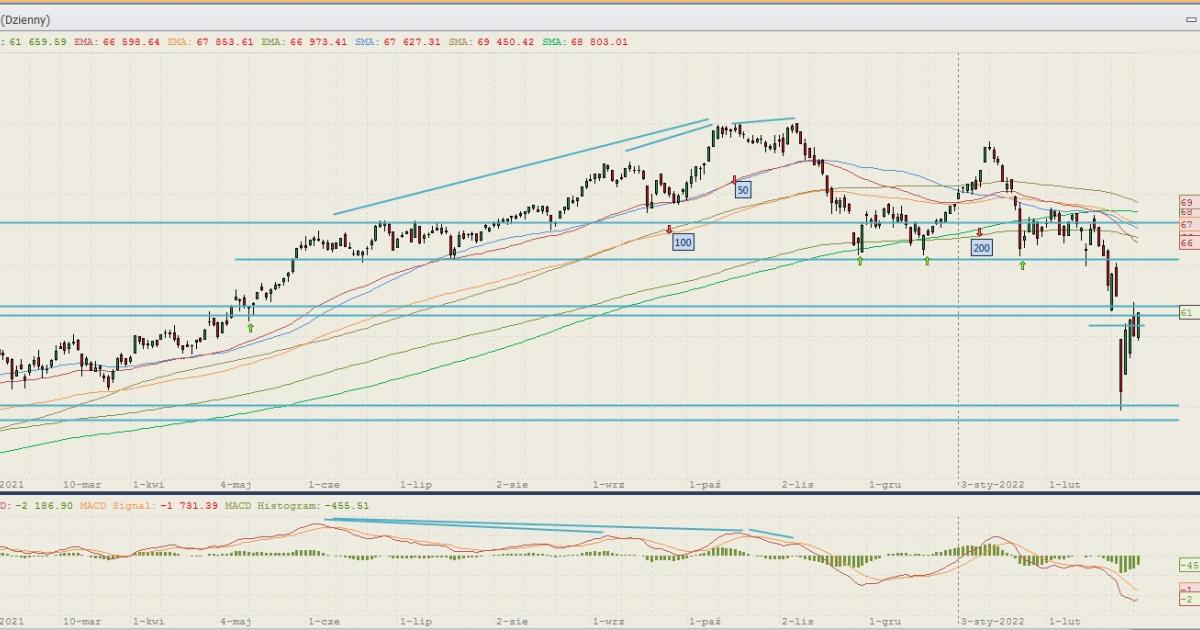The width and height of the screenshot is (1200, 630).
Task: Click the MACD Signal legend label
Action: pos(146,506)
